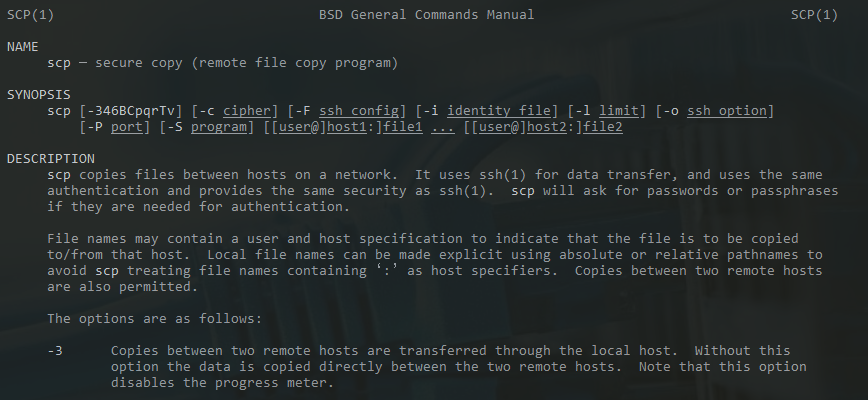868x400 pixels.
Task: Click the DESCRIPTION section heading
Action: [x=51, y=159]
